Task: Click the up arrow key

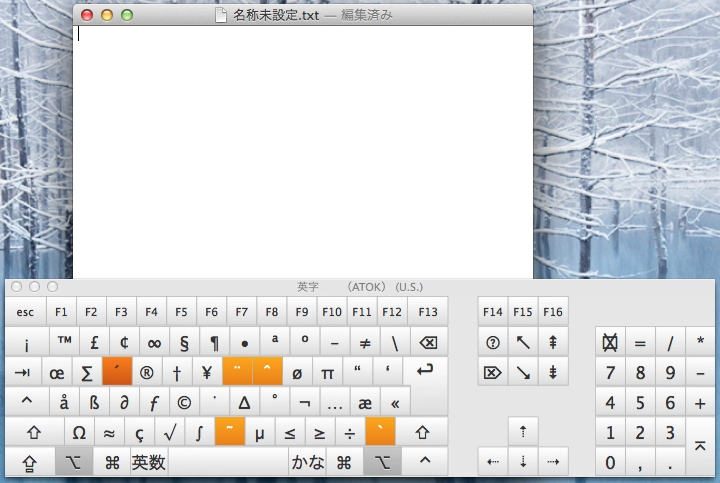Action: [x=523, y=432]
